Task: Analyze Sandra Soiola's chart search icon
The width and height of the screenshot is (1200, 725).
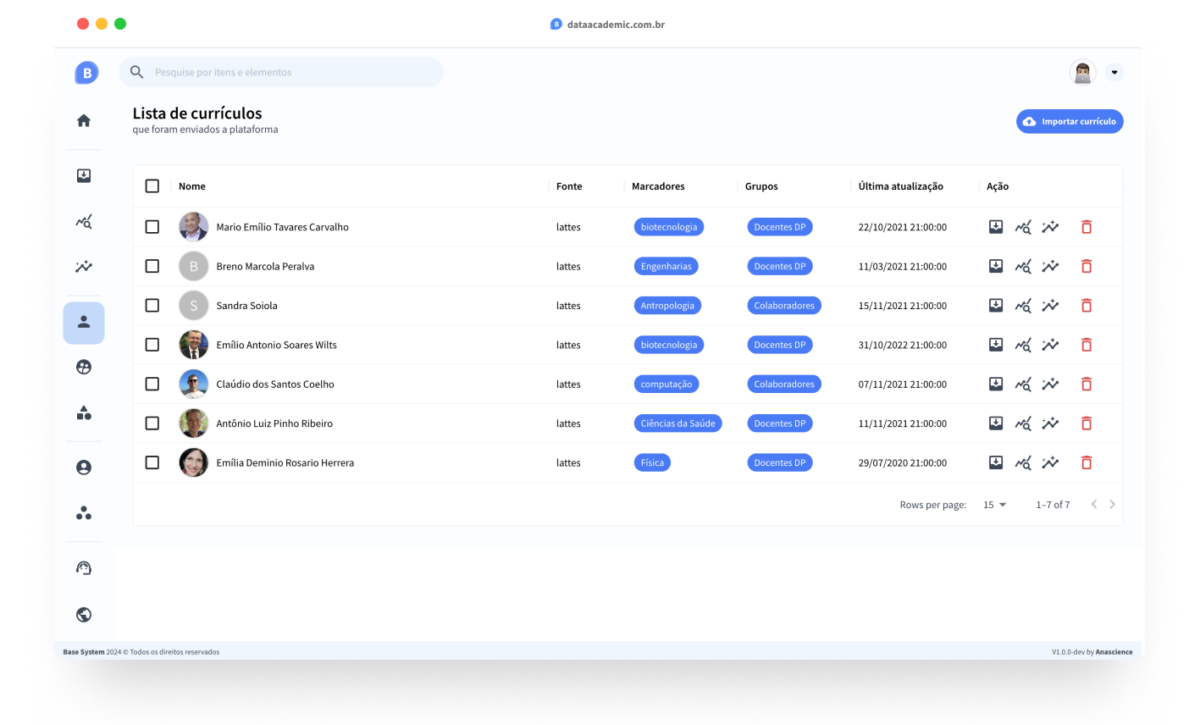Action: point(1023,305)
